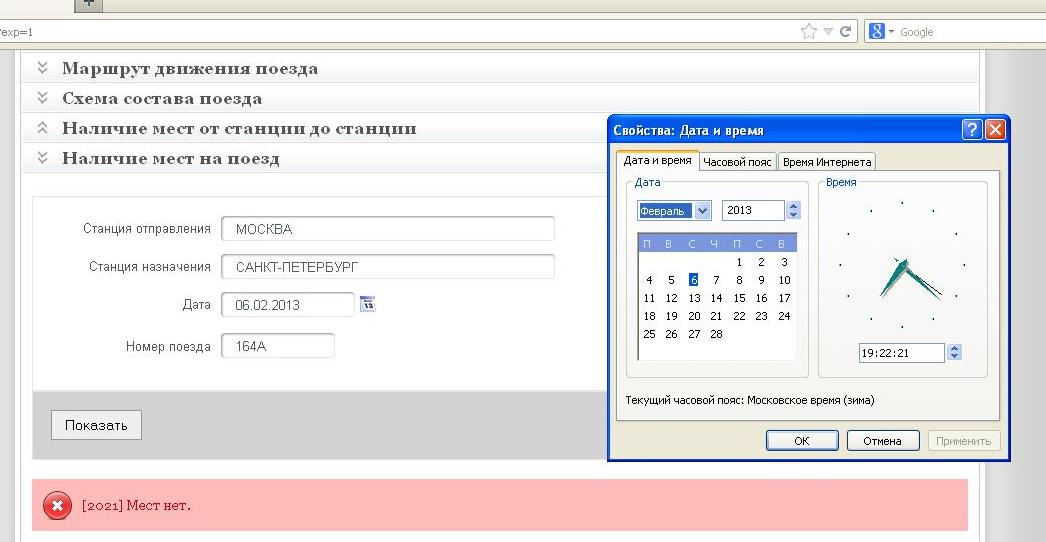Open the Google search engine selector icon

point(880,32)
